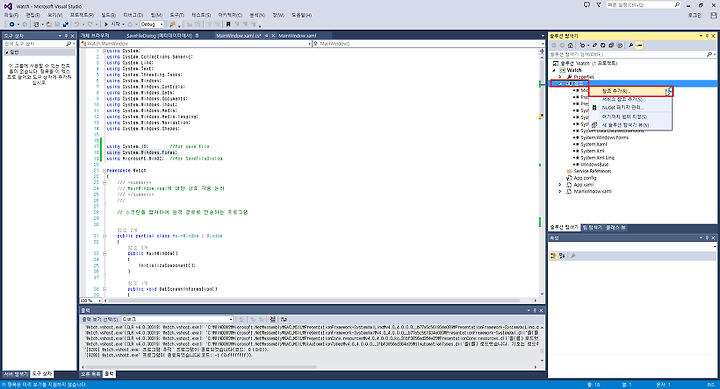This screenshot has height=389, width=720.
Task: Open the 빌드(B) menu
Action: pyautogui.click(x=108, y=15)
